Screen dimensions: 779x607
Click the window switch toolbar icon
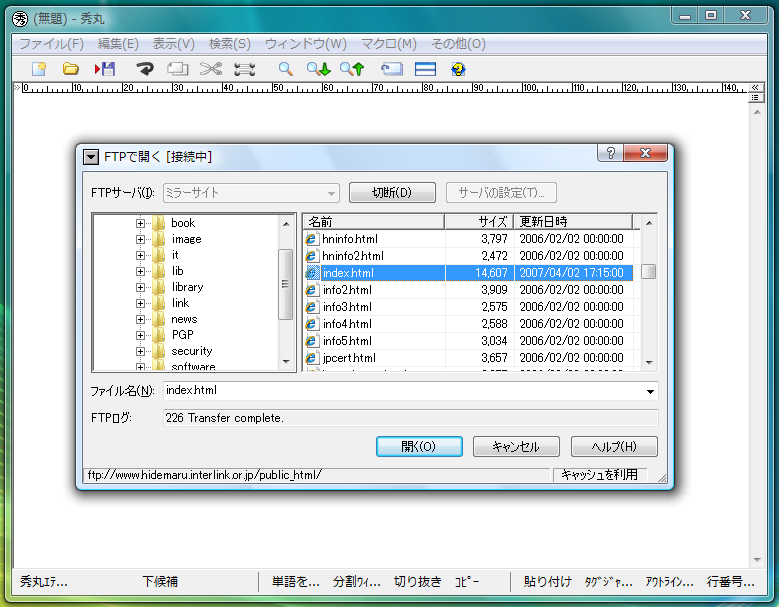(x=391, y=69)
